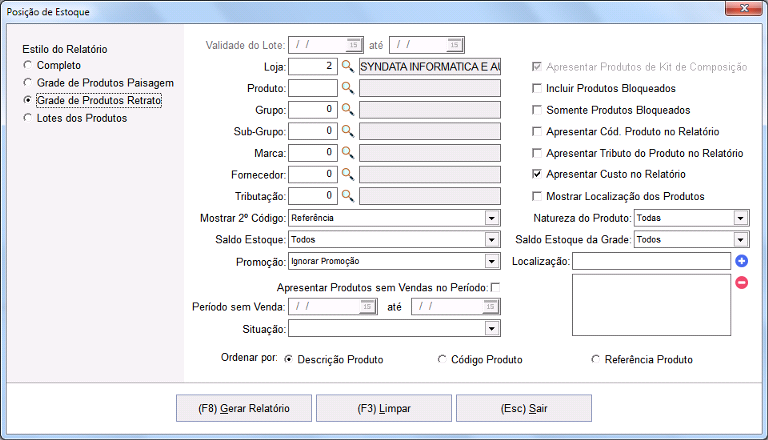Open the Tributação search magnifier icon
This screenshot has height=440, width=768.
point(348,196)
